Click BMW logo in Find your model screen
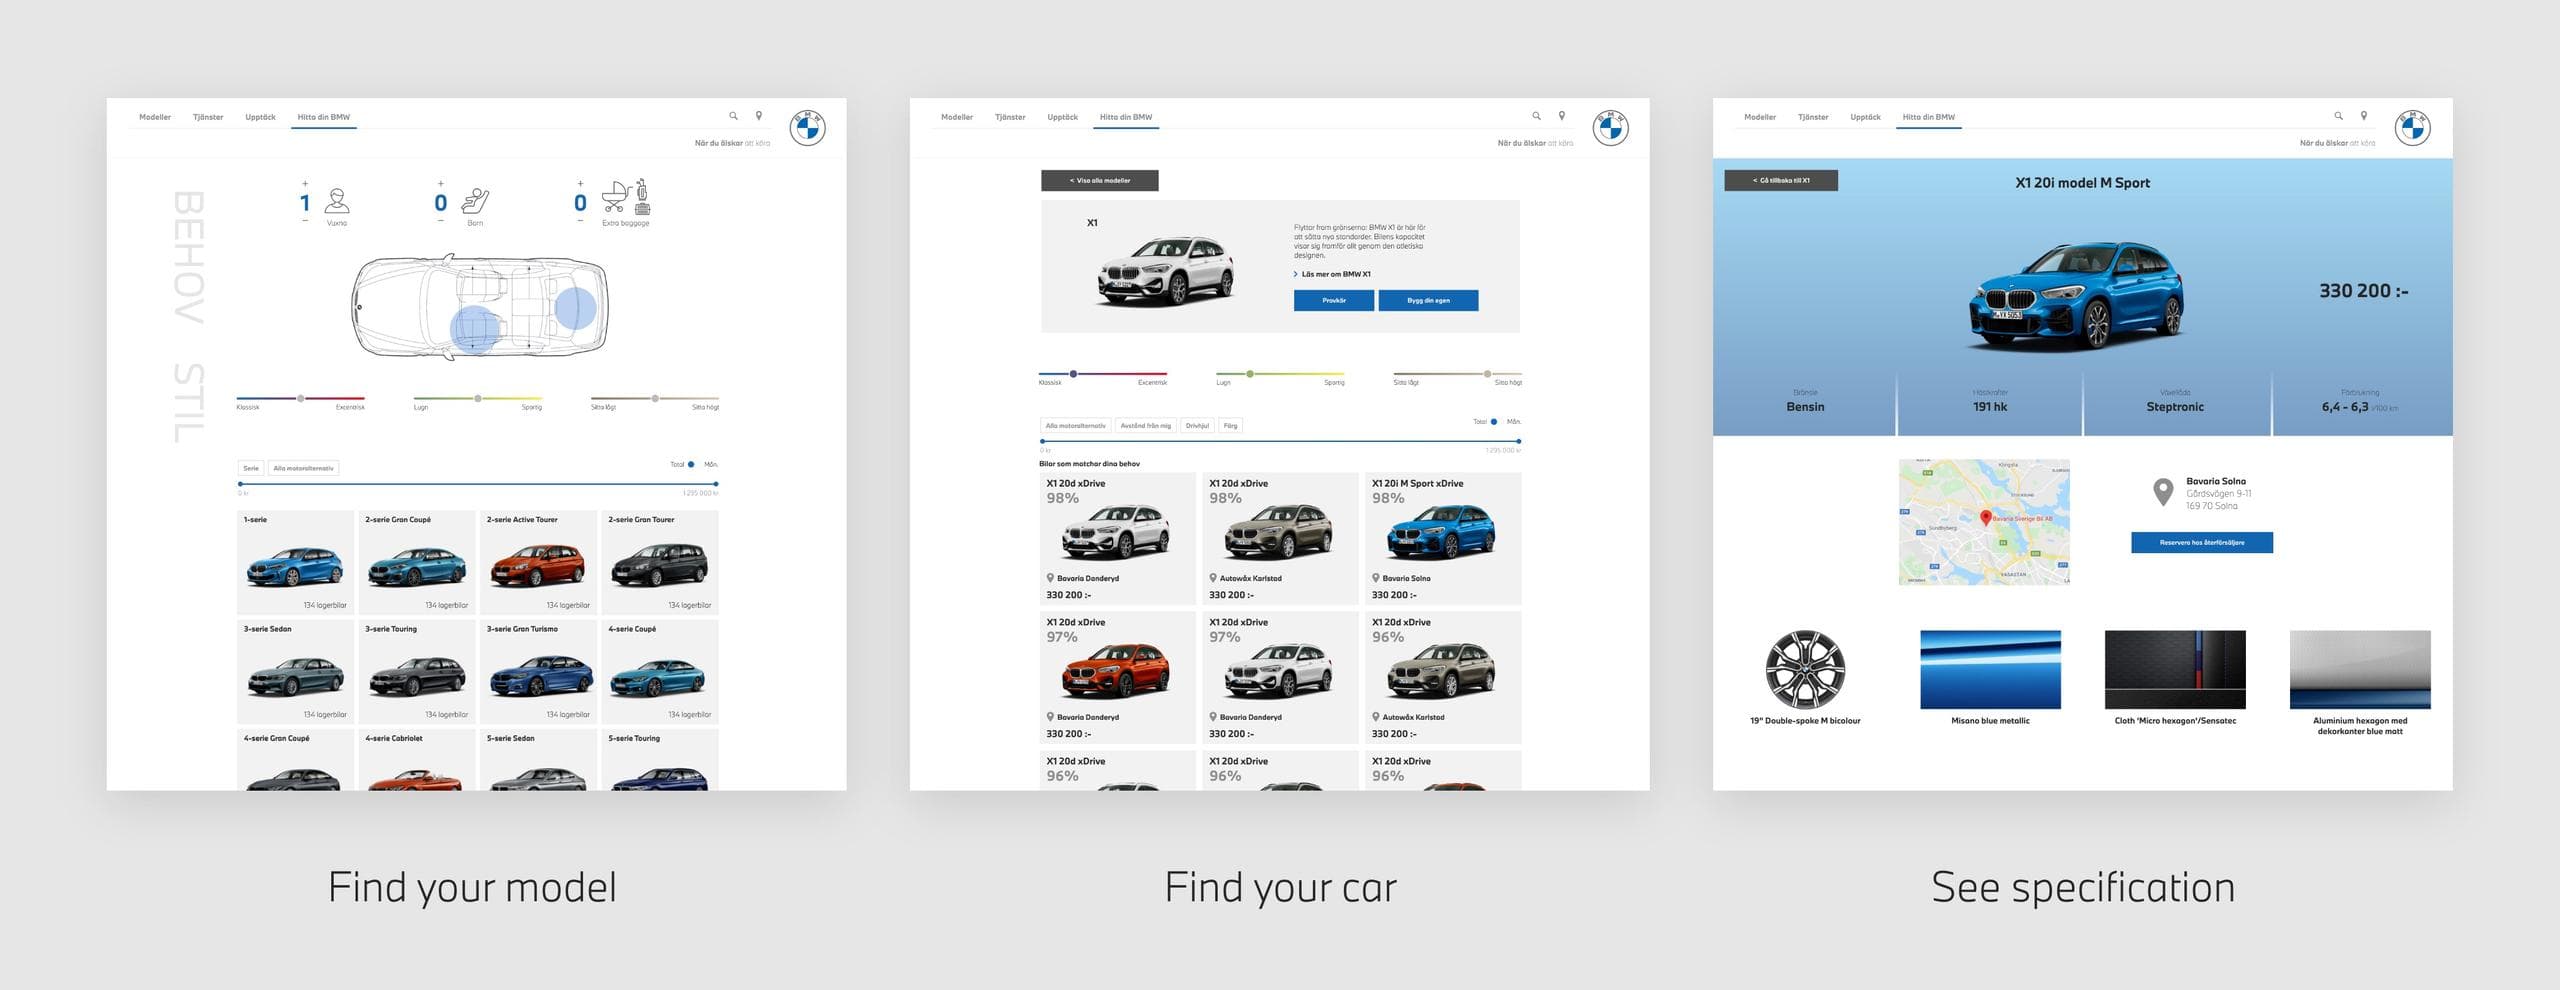The image size is (2560, 990). (x=807, y=128)
